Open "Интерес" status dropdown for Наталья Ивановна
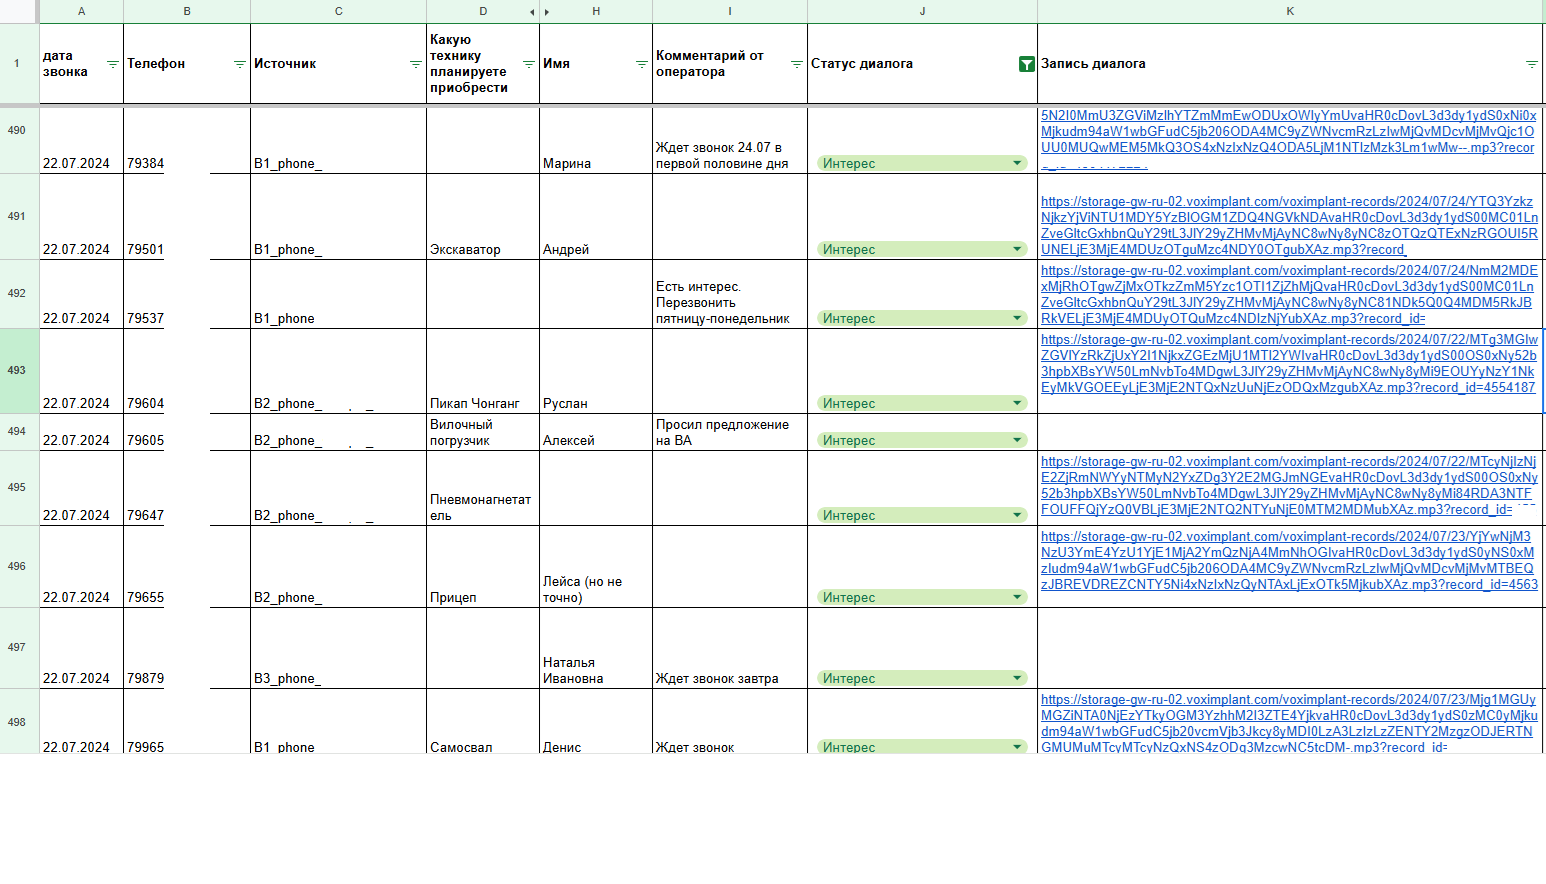The width and height of the screenshot is (1546, 884). pyautogui.click(x=1017, y=678)
